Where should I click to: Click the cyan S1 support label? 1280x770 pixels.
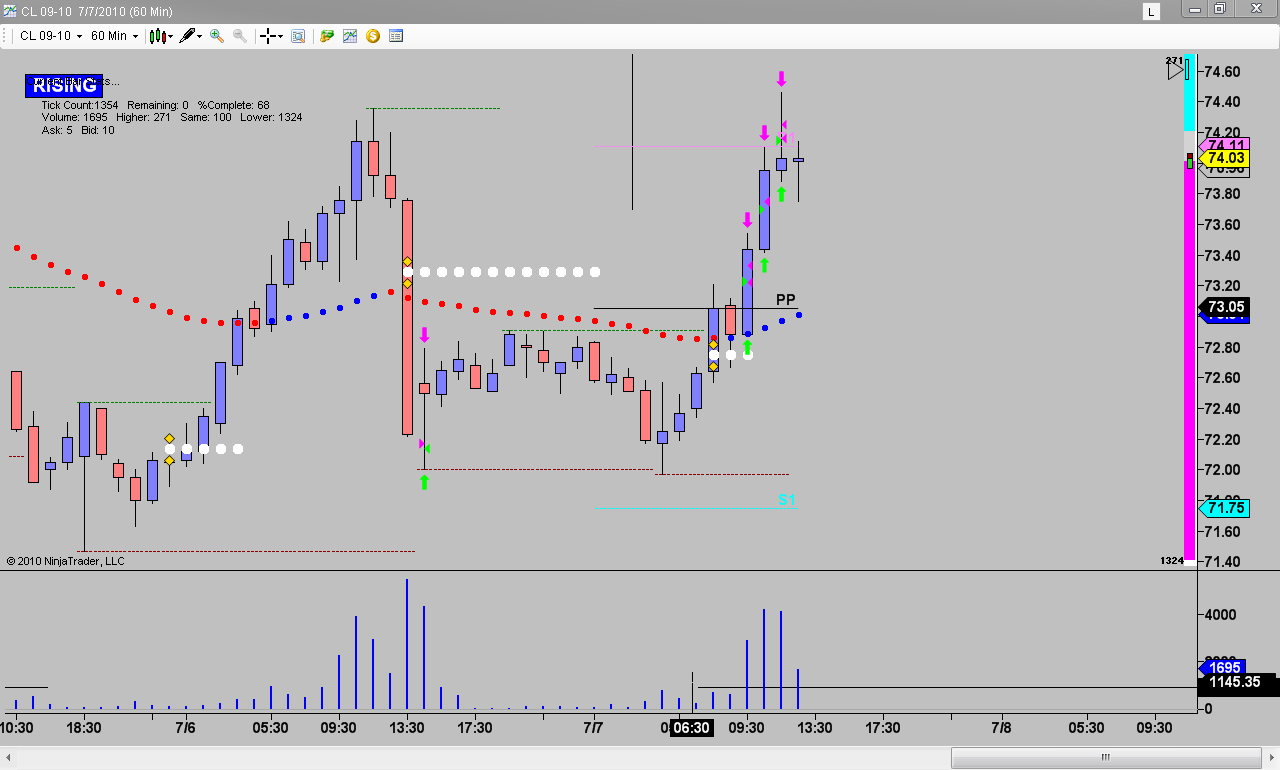(x=787, y=499)
